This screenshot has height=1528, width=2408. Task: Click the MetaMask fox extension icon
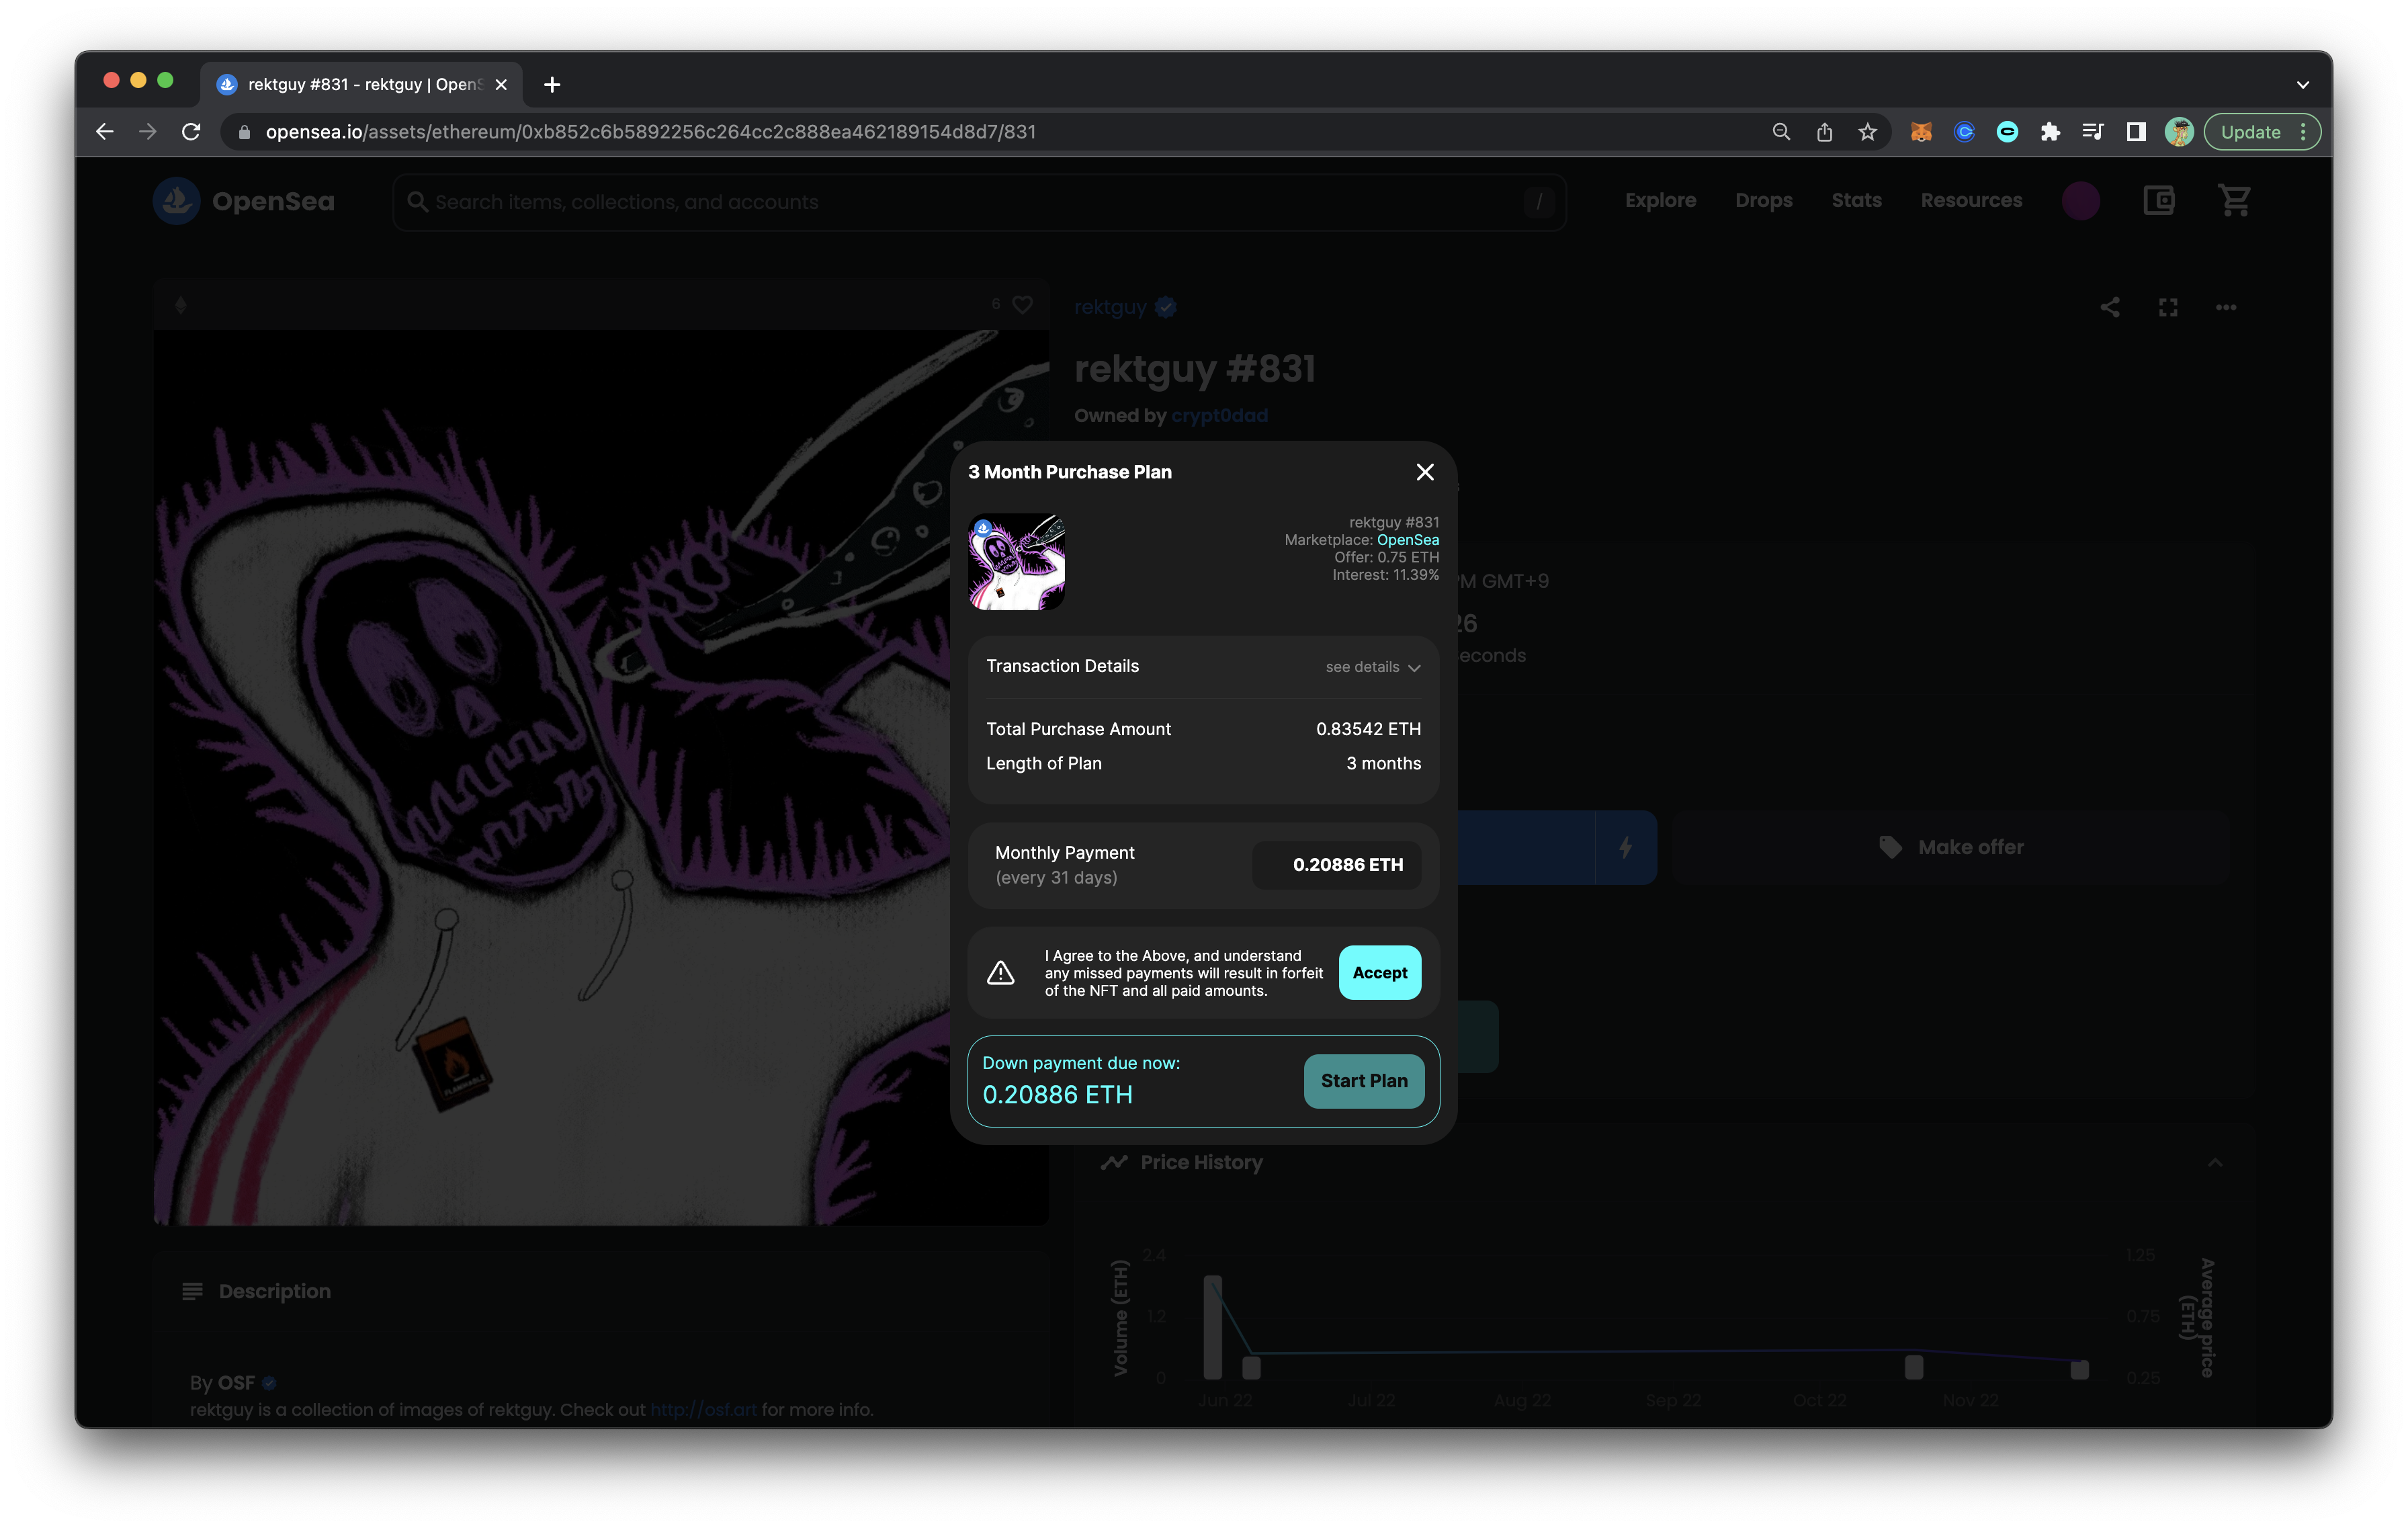click(x=1921, y=132)
